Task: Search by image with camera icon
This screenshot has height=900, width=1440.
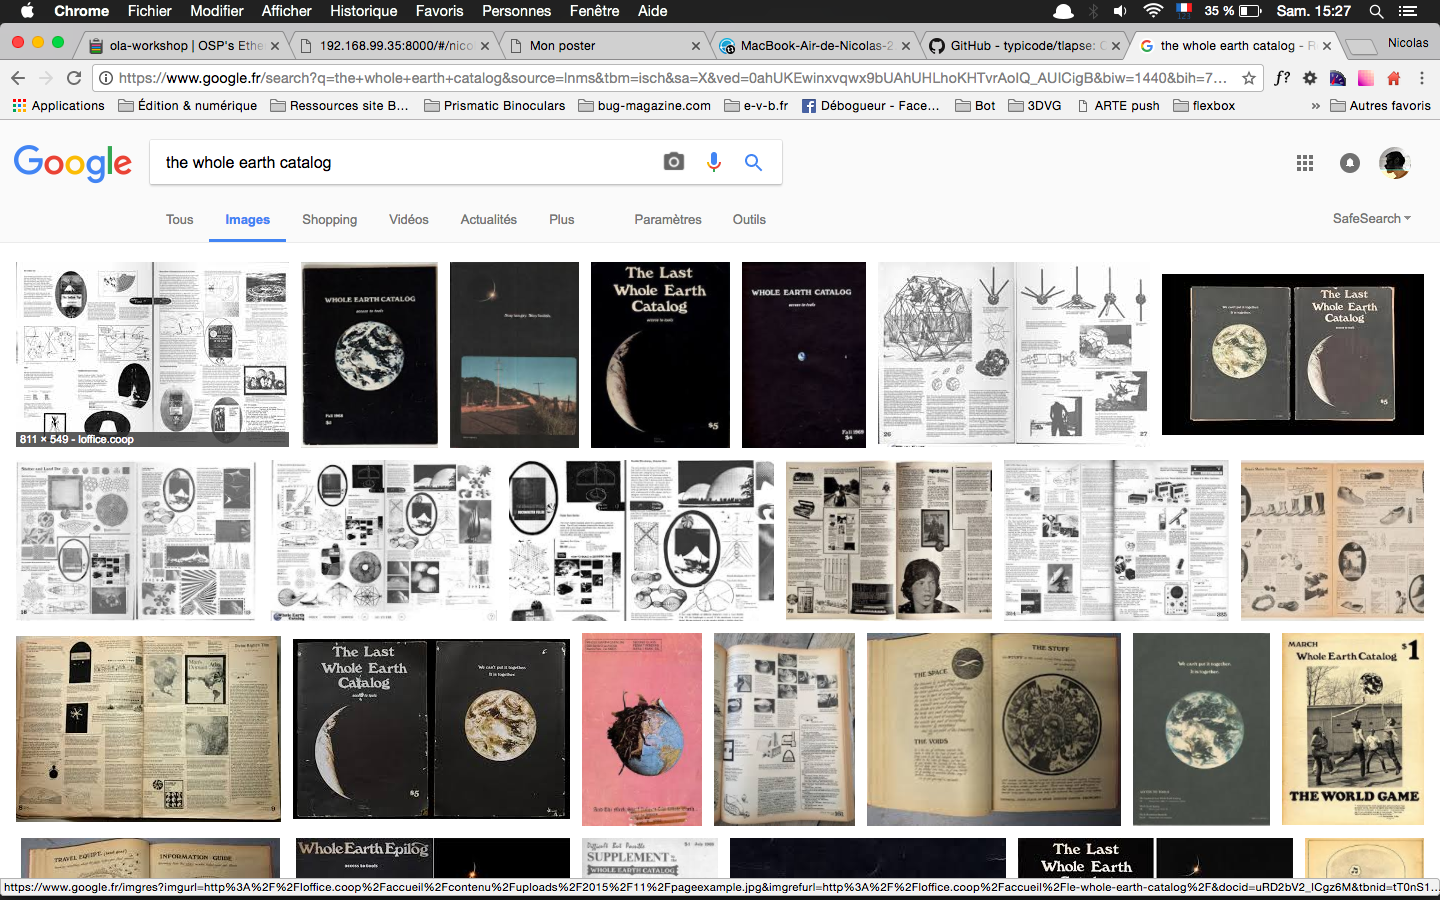Action: click(x=674, y=162)
